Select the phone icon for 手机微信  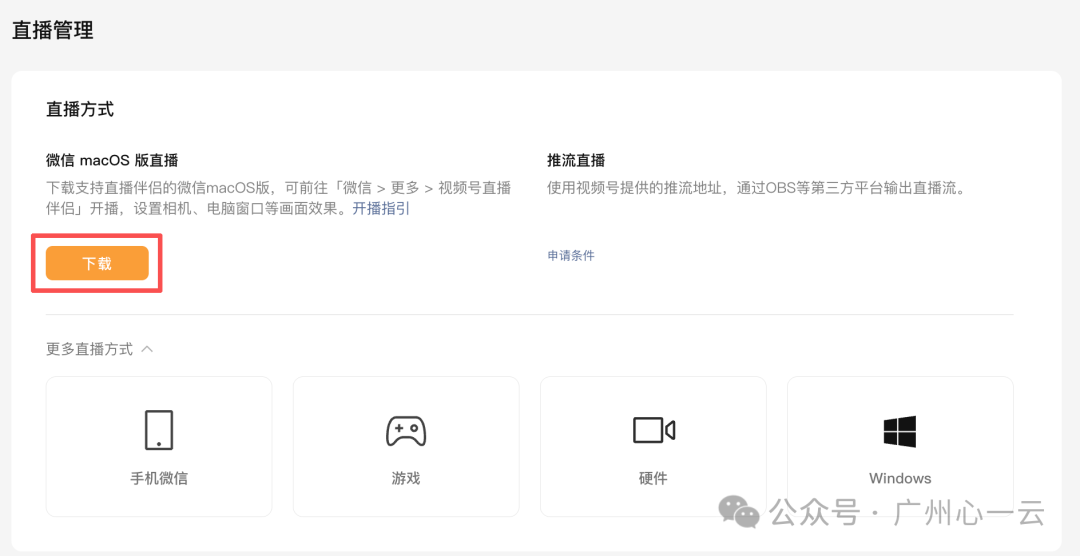pyautogui.click(x=159, y=430)
